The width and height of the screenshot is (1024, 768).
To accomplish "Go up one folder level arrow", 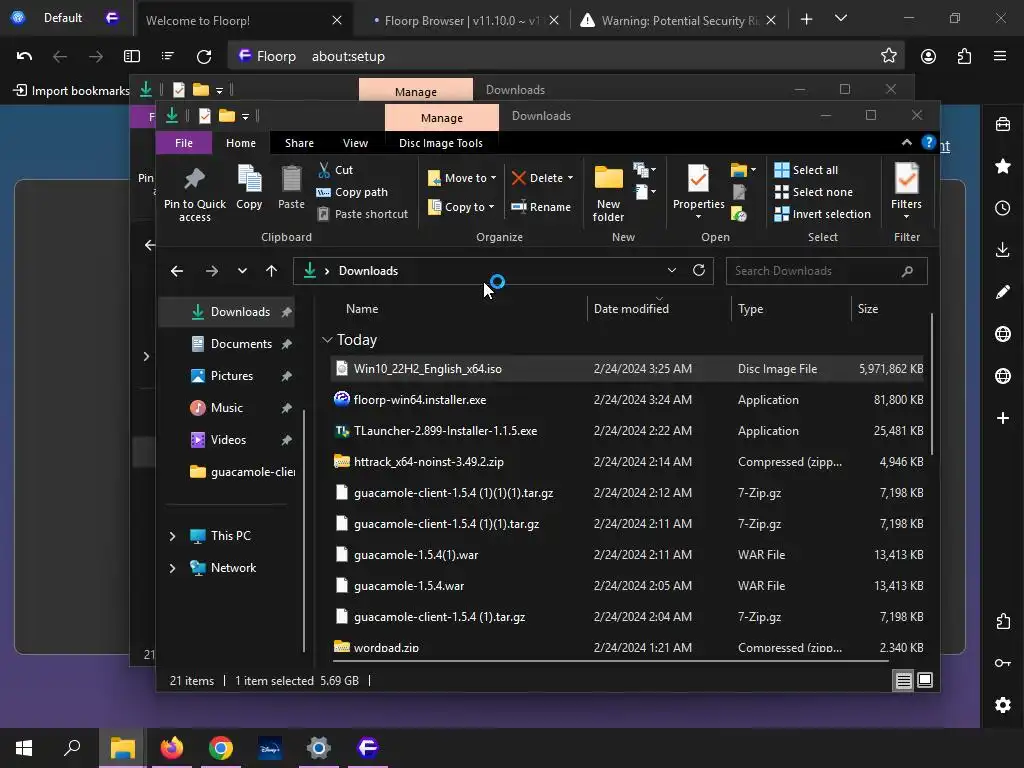I will click(x=272, y=270).
